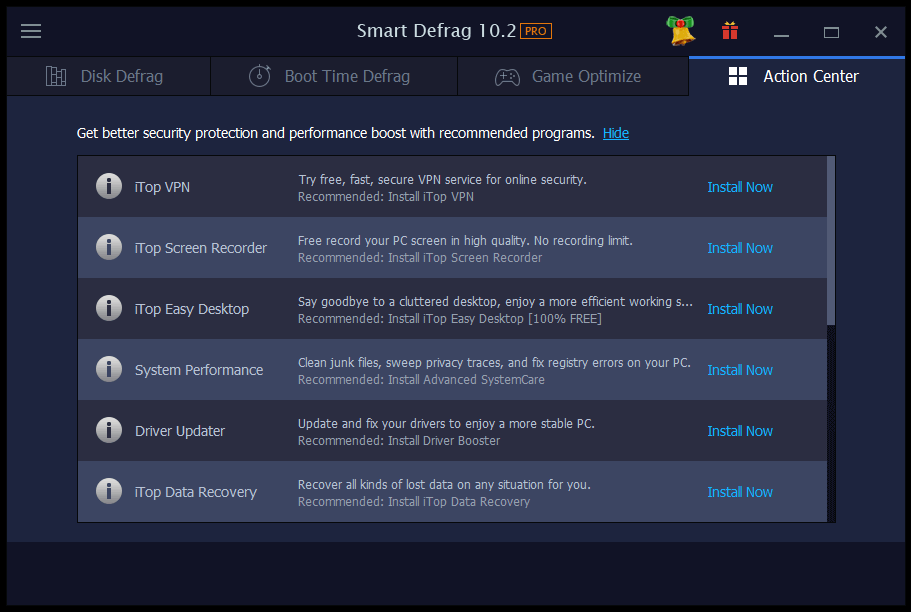911x612 pixels.
Task: Select the Driver Updater row label
Action: coord(180,431)
